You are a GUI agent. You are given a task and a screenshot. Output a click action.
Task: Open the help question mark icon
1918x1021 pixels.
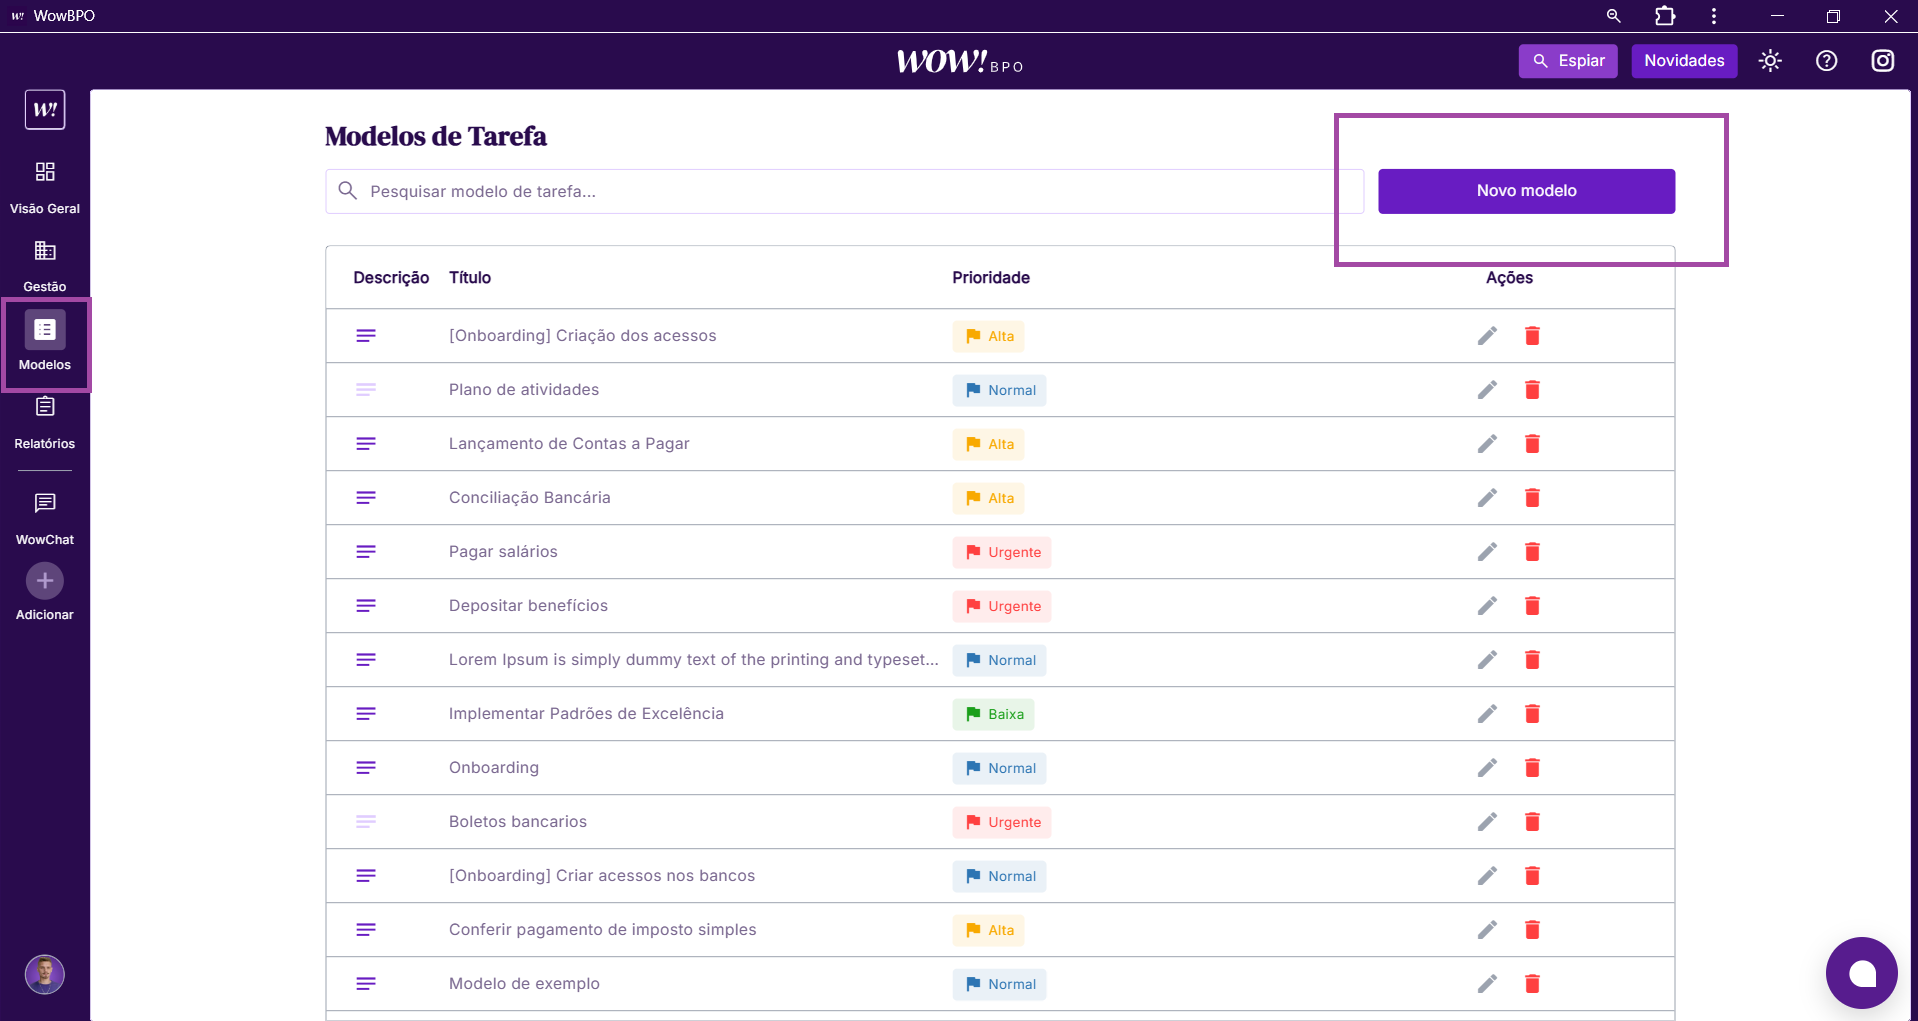(1826, 61)
